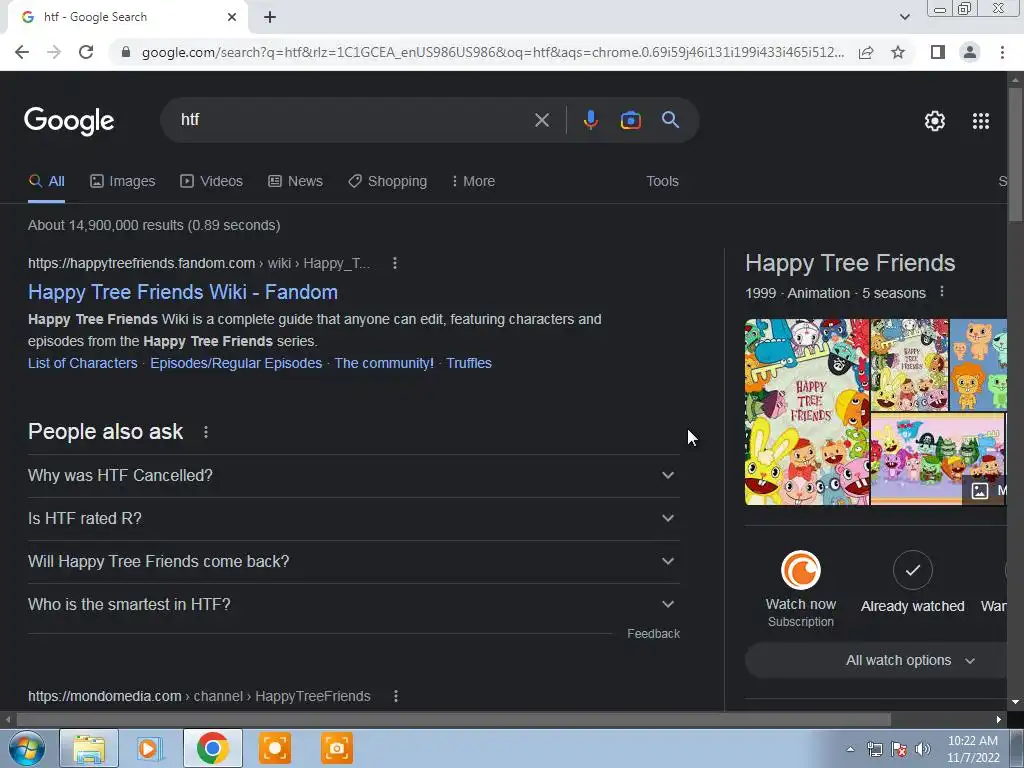Open the bottom-right characters lineup thumbnail
Image resolution: width=1024 pixels, height=768 pixels.
coord(939,459)
